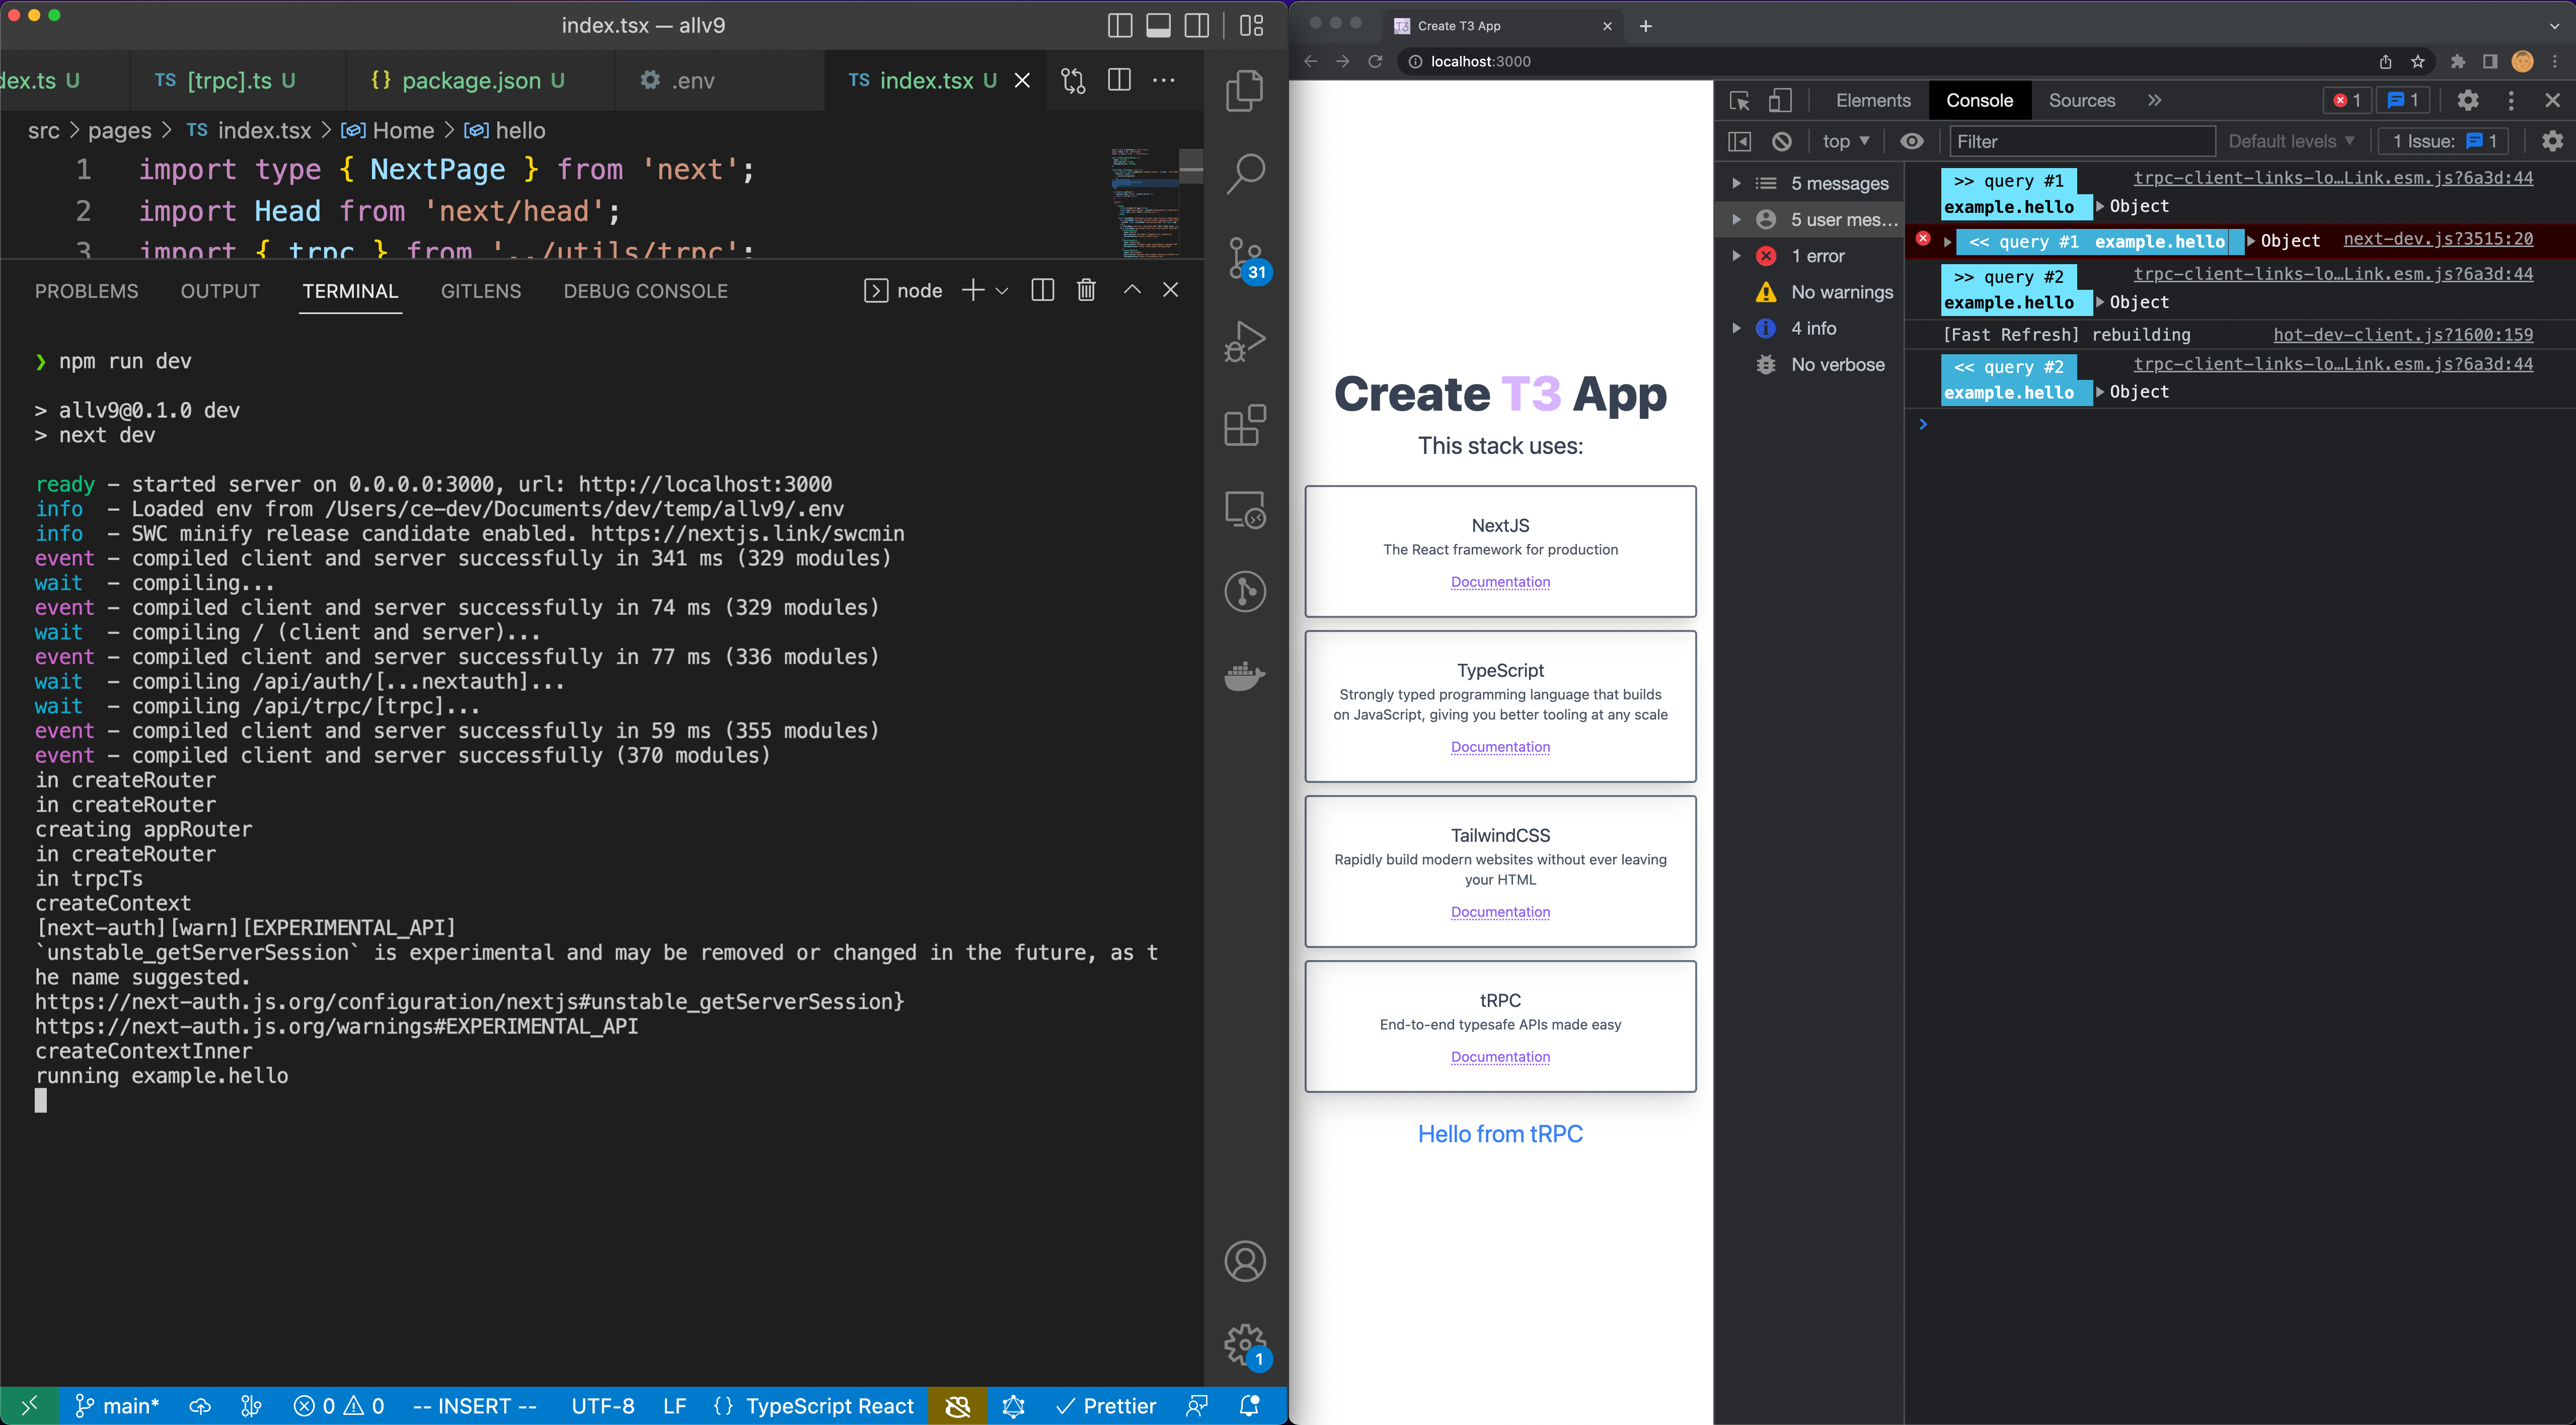Open the Explorer view in VS Code sidebar
Image resolution: width=2576 pixels, height=1425 pixels.
[1245, 91]
